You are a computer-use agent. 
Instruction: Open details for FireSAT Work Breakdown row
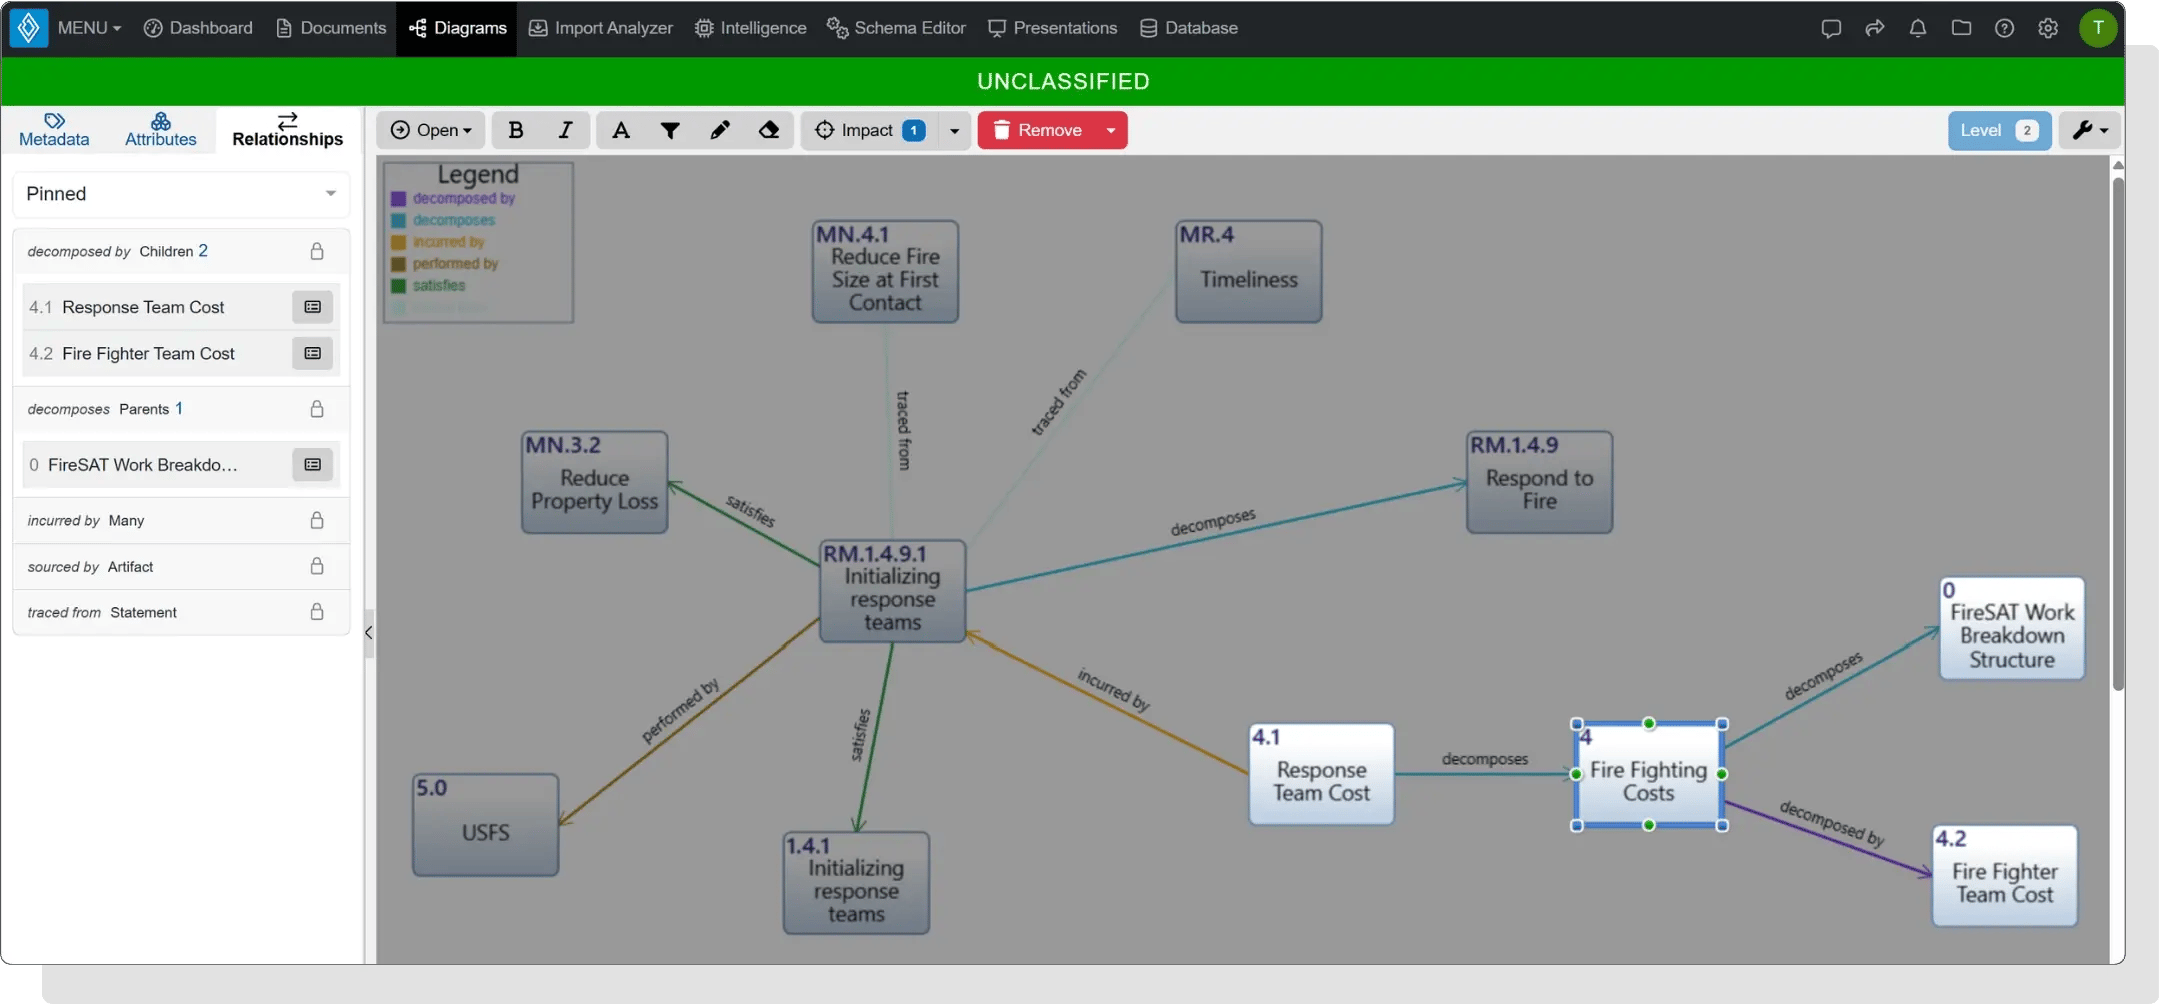(x=313, y=465)
